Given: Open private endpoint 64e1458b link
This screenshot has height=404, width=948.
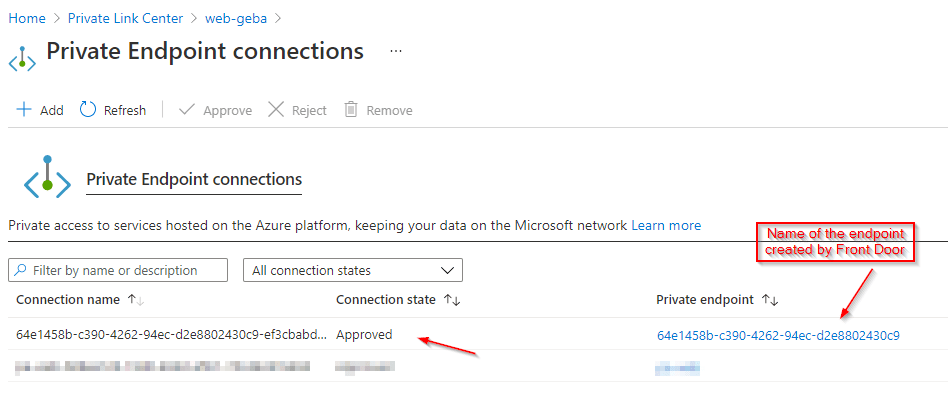Looking at the screenshot, I should pyautogui.click(x=777, y=335).
